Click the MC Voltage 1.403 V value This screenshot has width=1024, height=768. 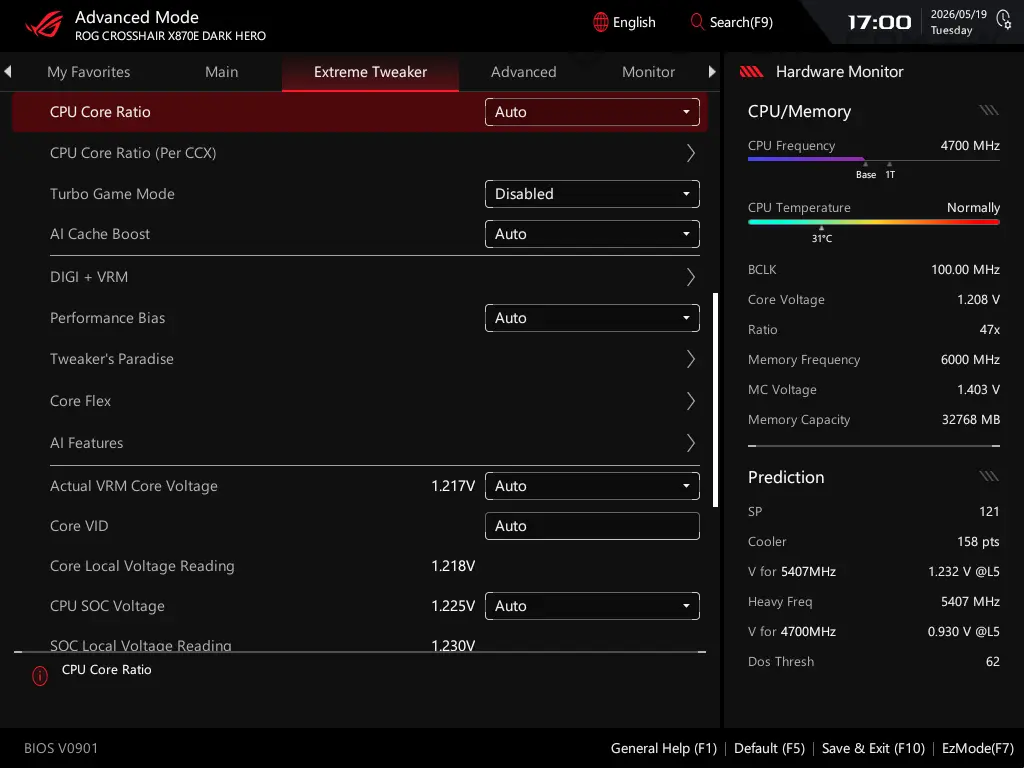978,390
